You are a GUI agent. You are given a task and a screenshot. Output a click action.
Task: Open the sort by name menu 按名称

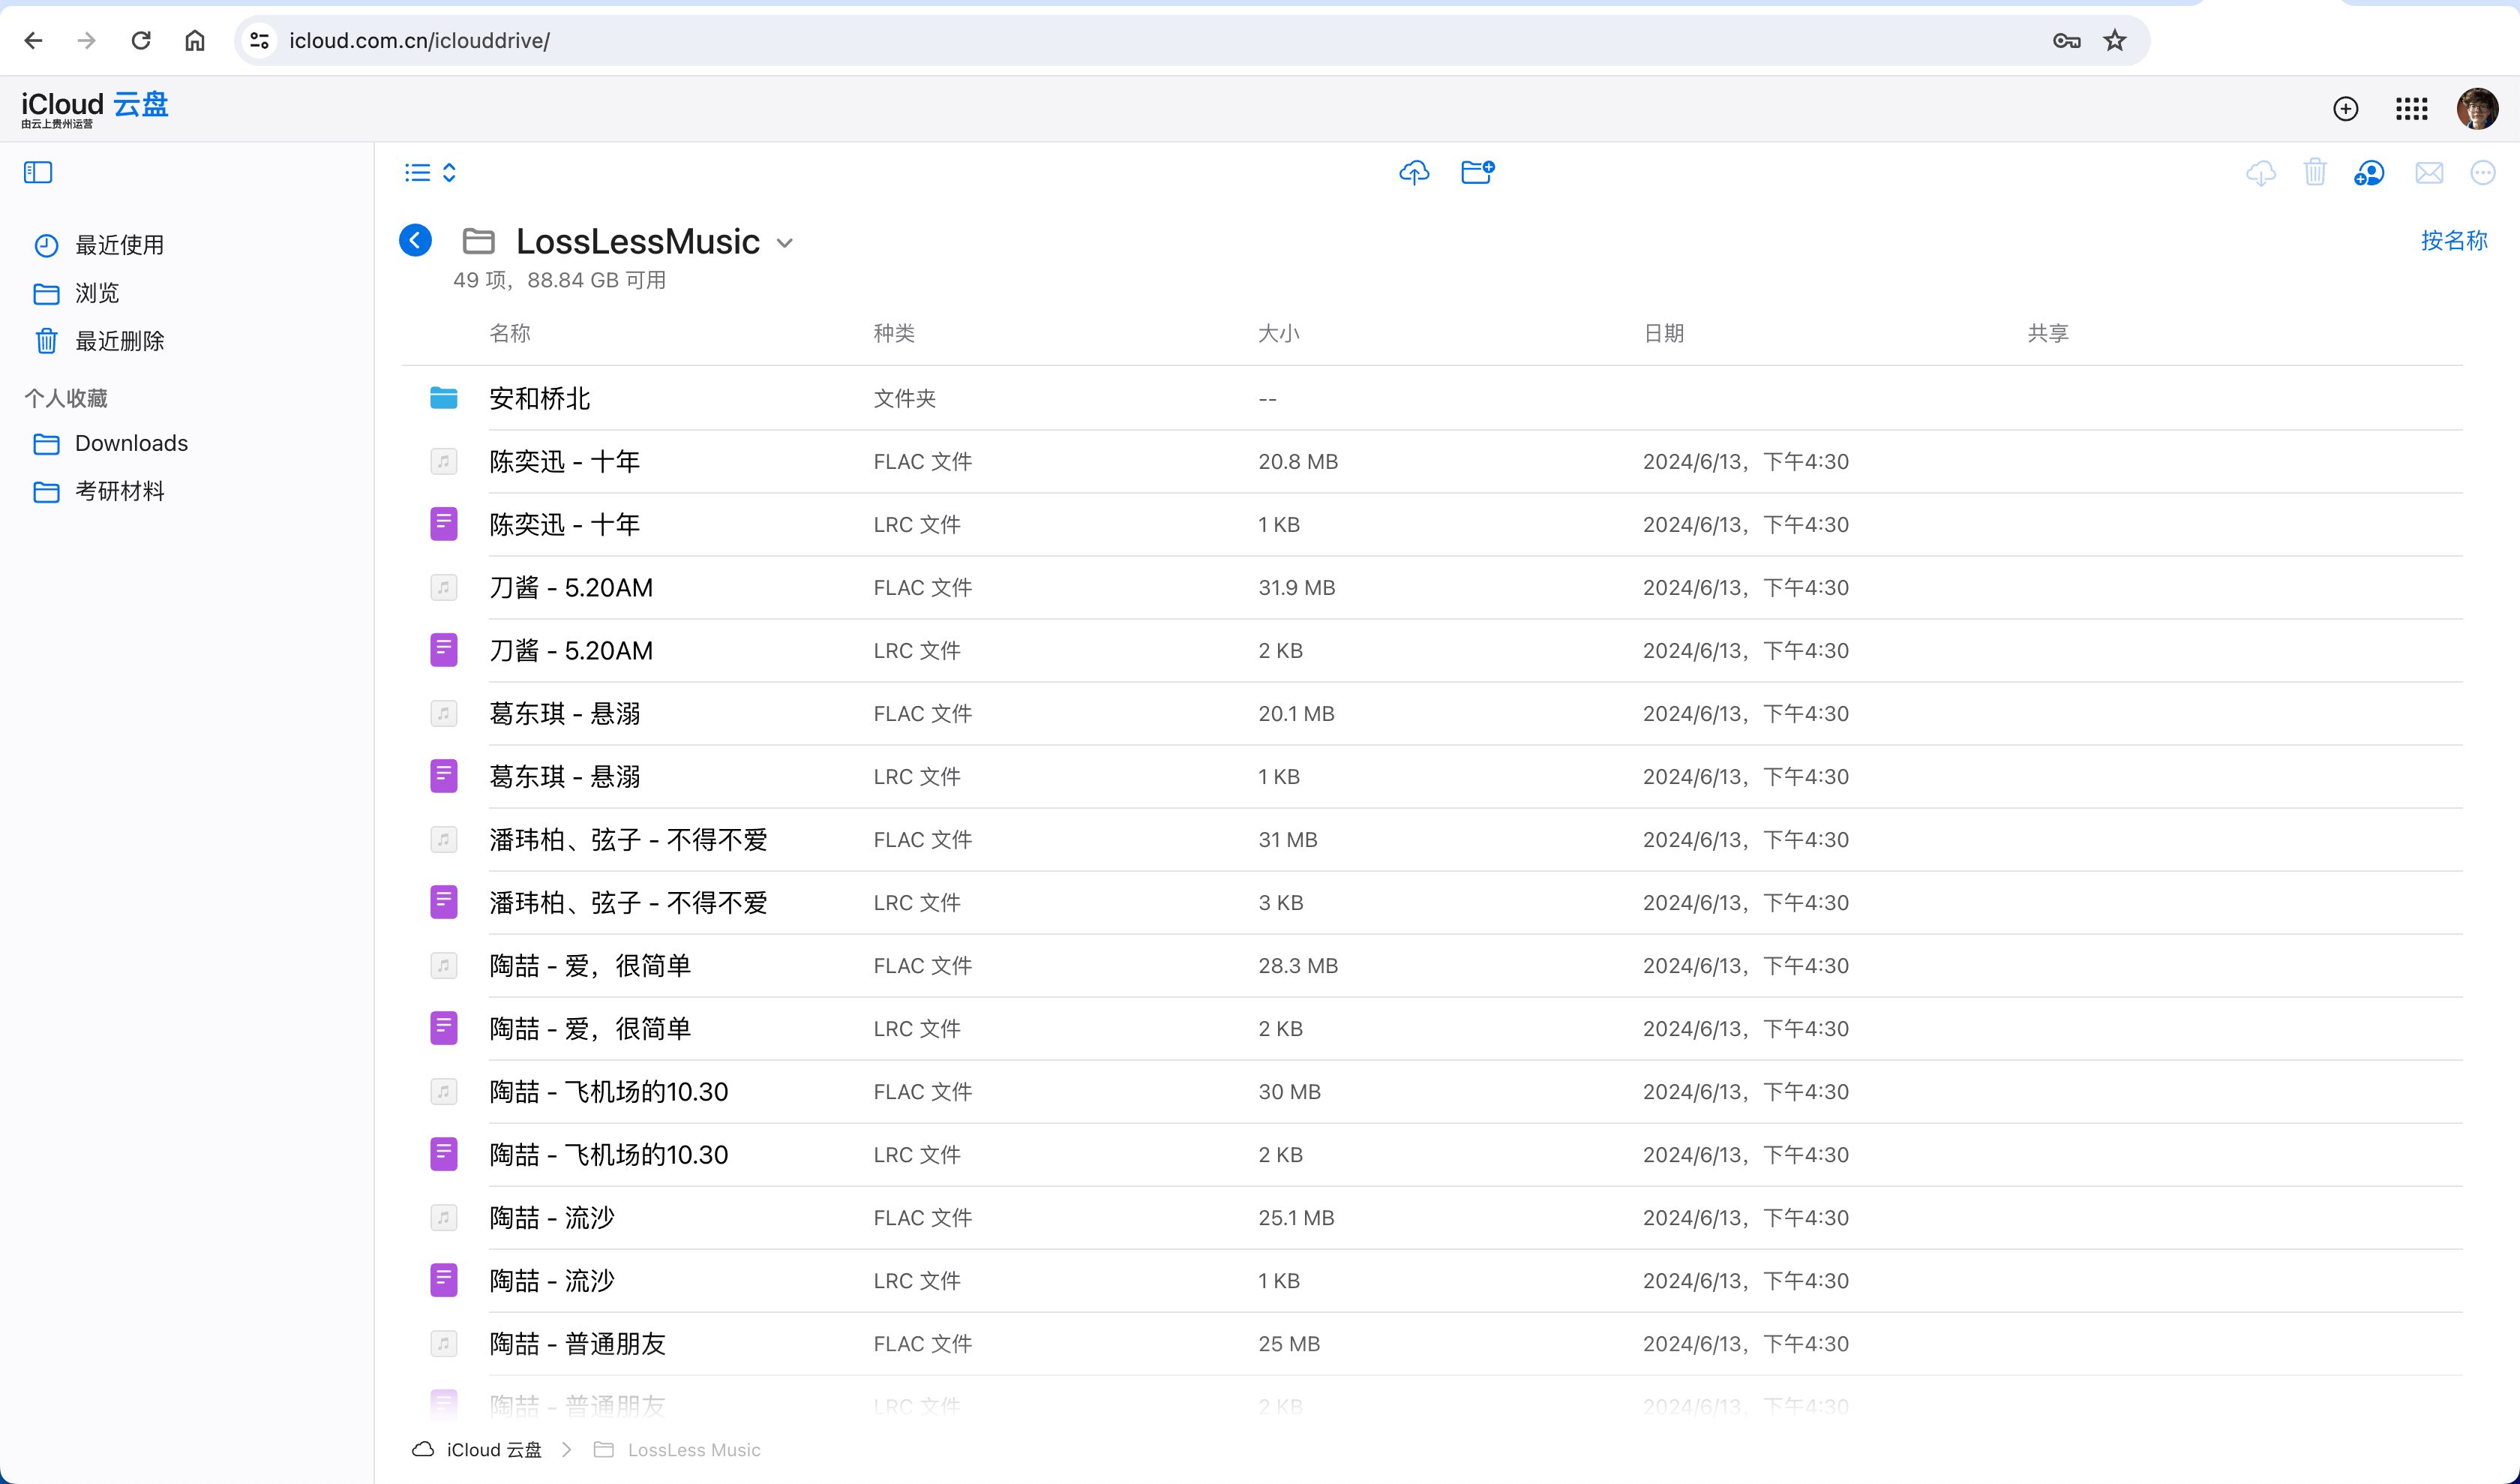point(2454,240)
